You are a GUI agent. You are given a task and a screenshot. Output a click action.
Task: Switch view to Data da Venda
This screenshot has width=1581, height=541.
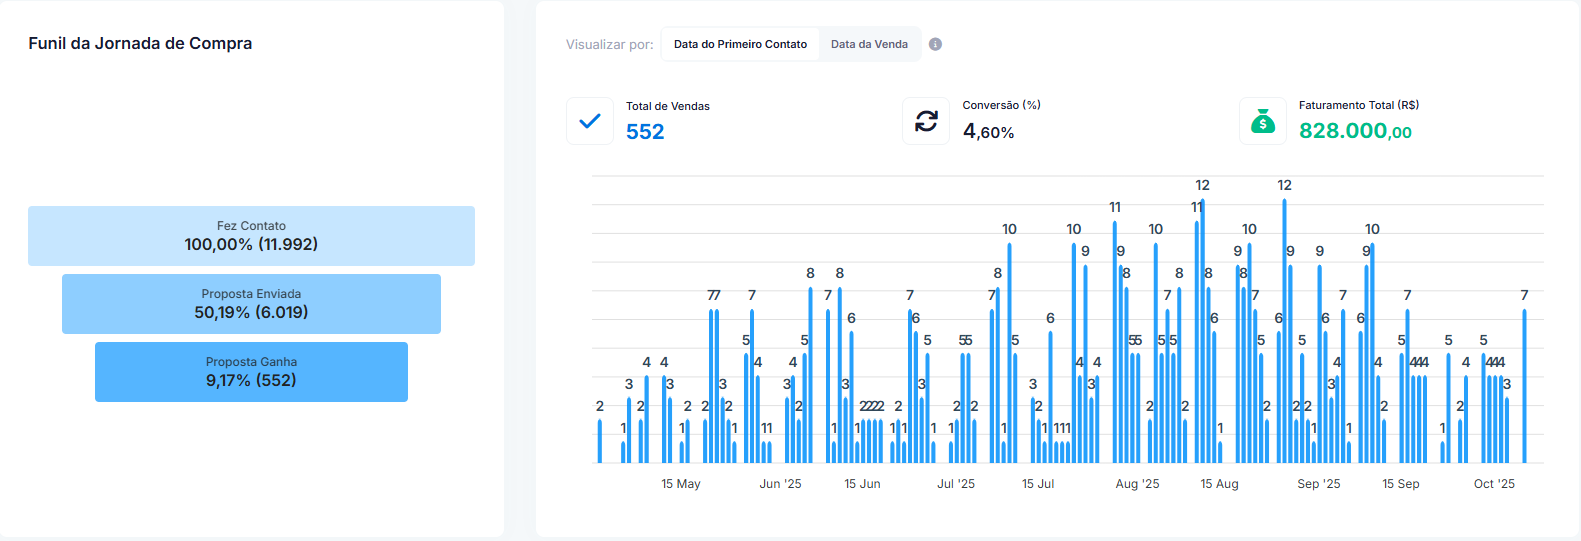tap(869, 44)
